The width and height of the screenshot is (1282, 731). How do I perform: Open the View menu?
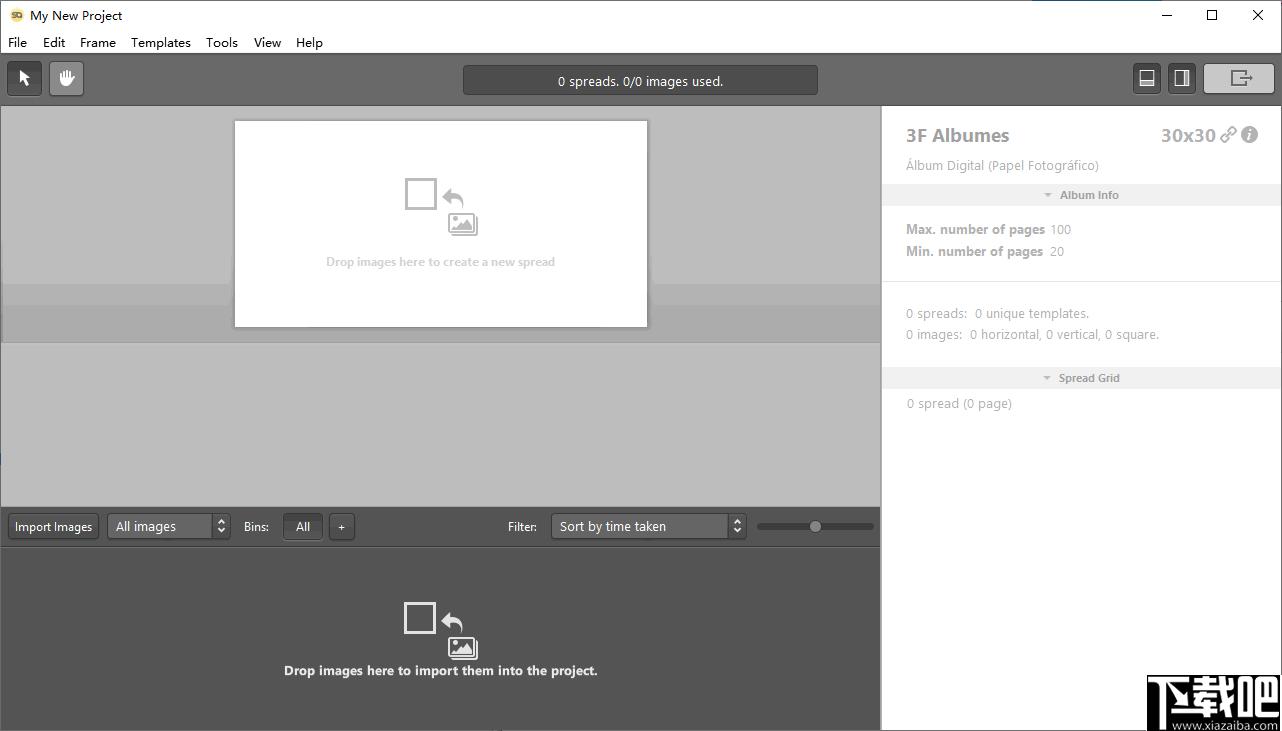pos(267,42)
